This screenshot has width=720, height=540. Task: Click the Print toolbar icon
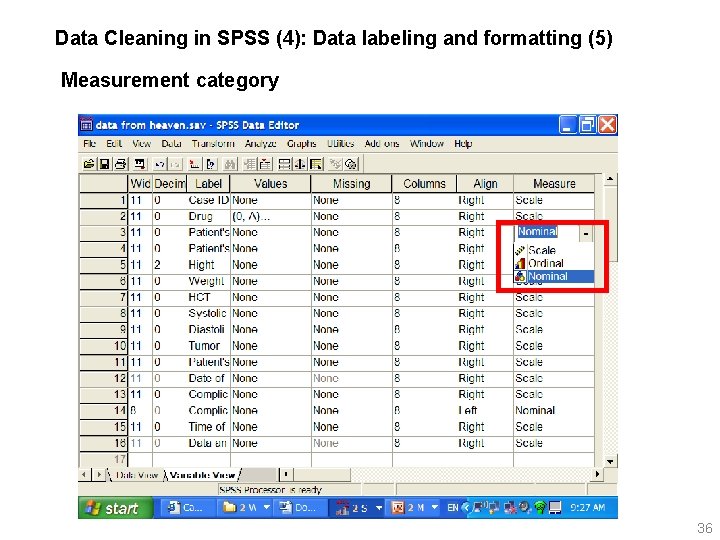[x=120, y=164]
